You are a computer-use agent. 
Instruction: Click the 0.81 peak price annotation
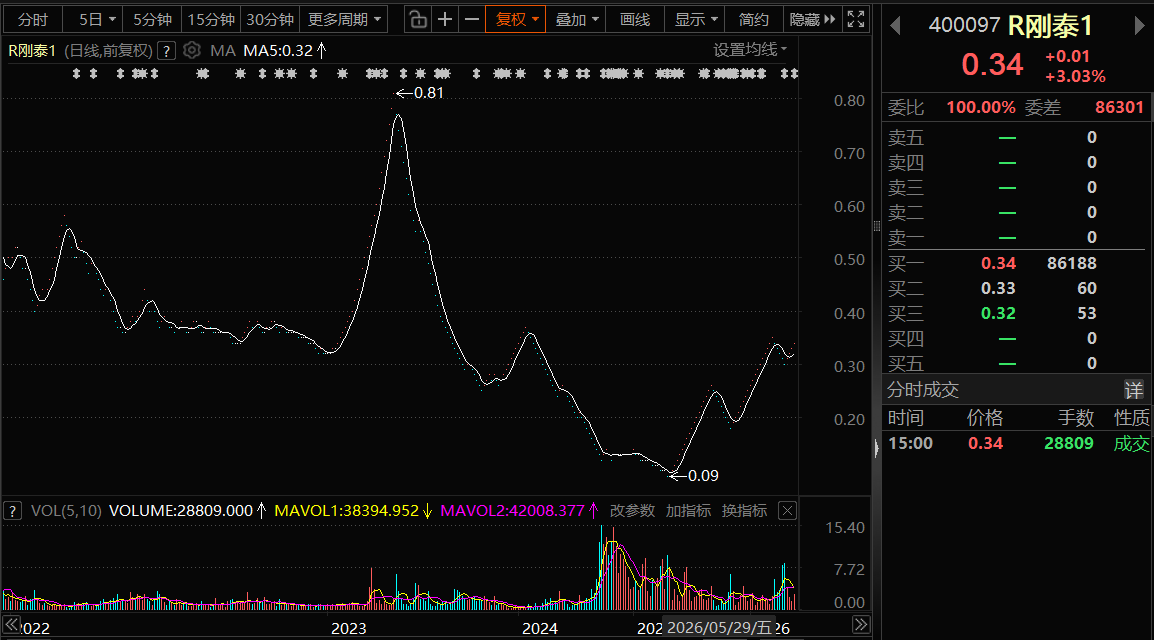[429, 93]
